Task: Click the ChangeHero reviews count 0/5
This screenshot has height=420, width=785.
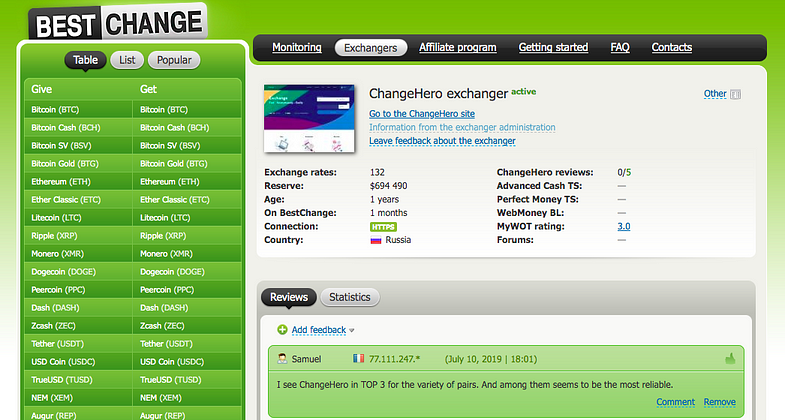Action: [x=624, y=172]
